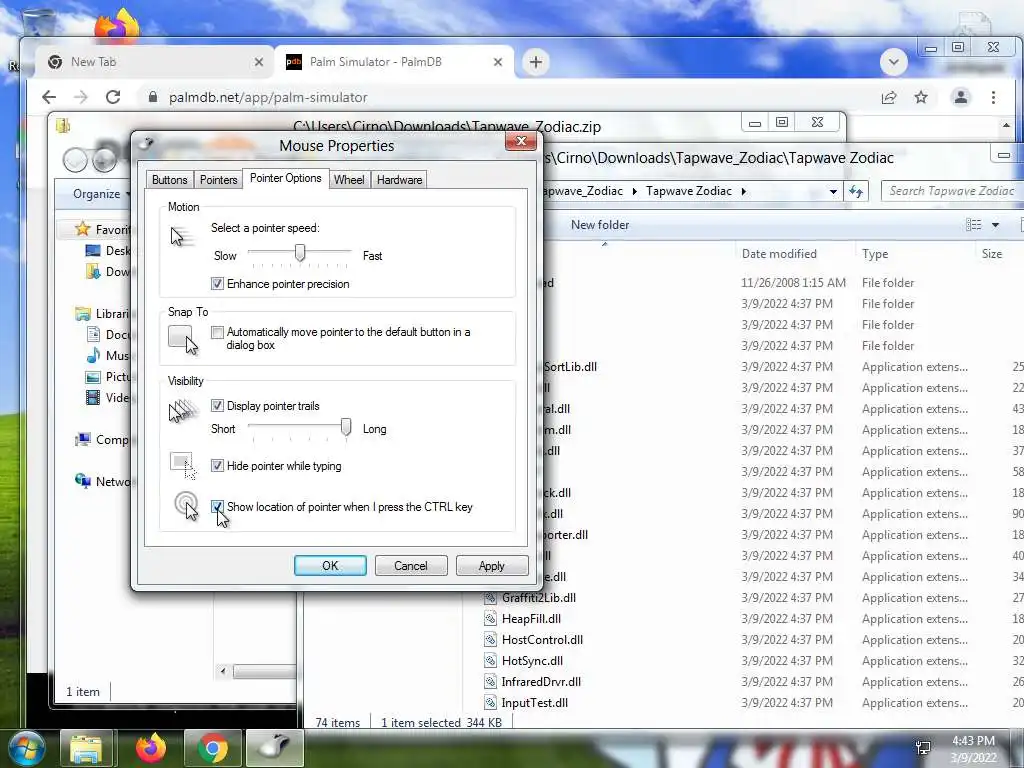Sort by Type column header
The width and height of the screenshot is (1024, 768).
pyautogui.click(x=874, y=254)
